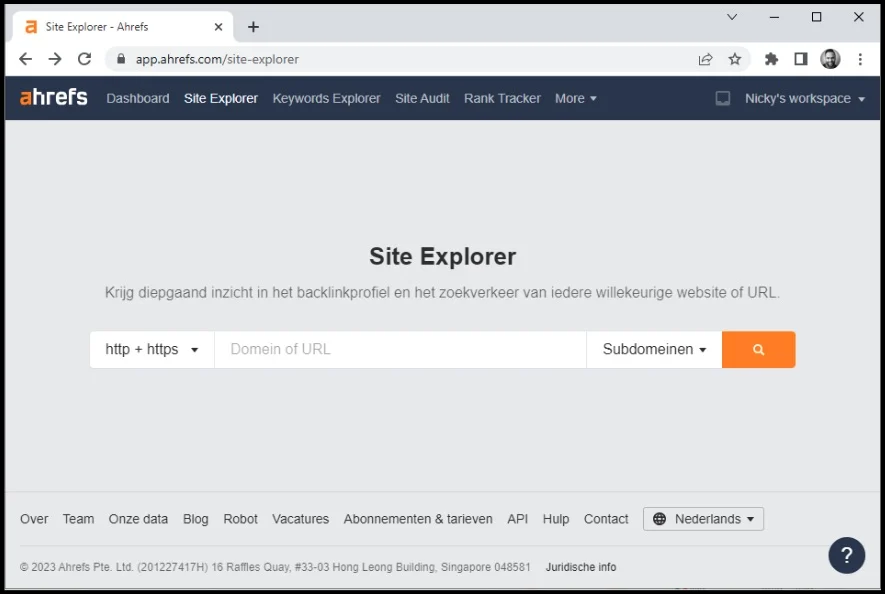Screen dimensions: 885x594
Task: Toggle the browser side panel icon
Action: tap(800, 59)
